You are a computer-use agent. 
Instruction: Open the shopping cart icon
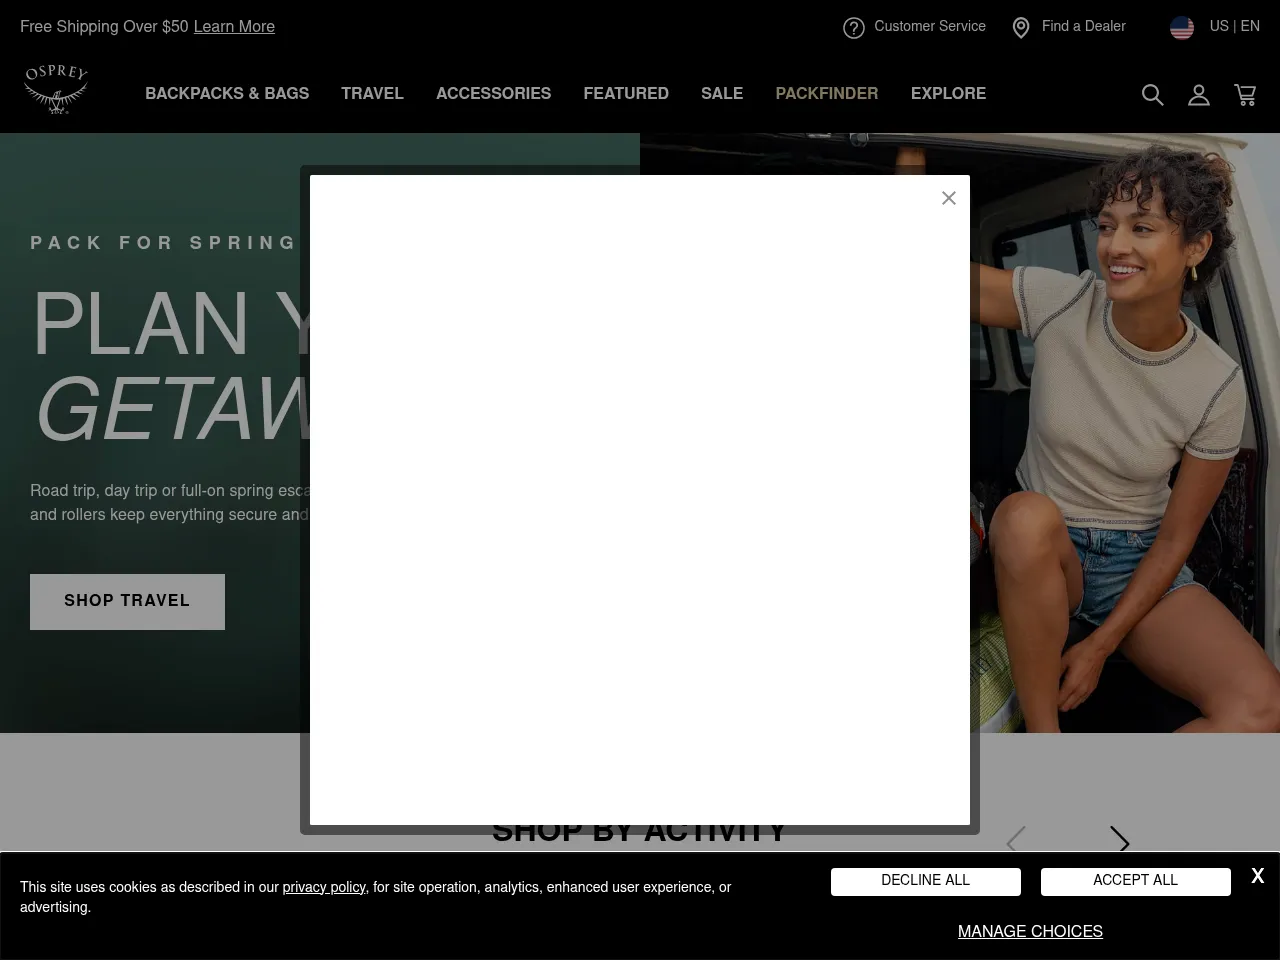click(x=1245, y=95)
